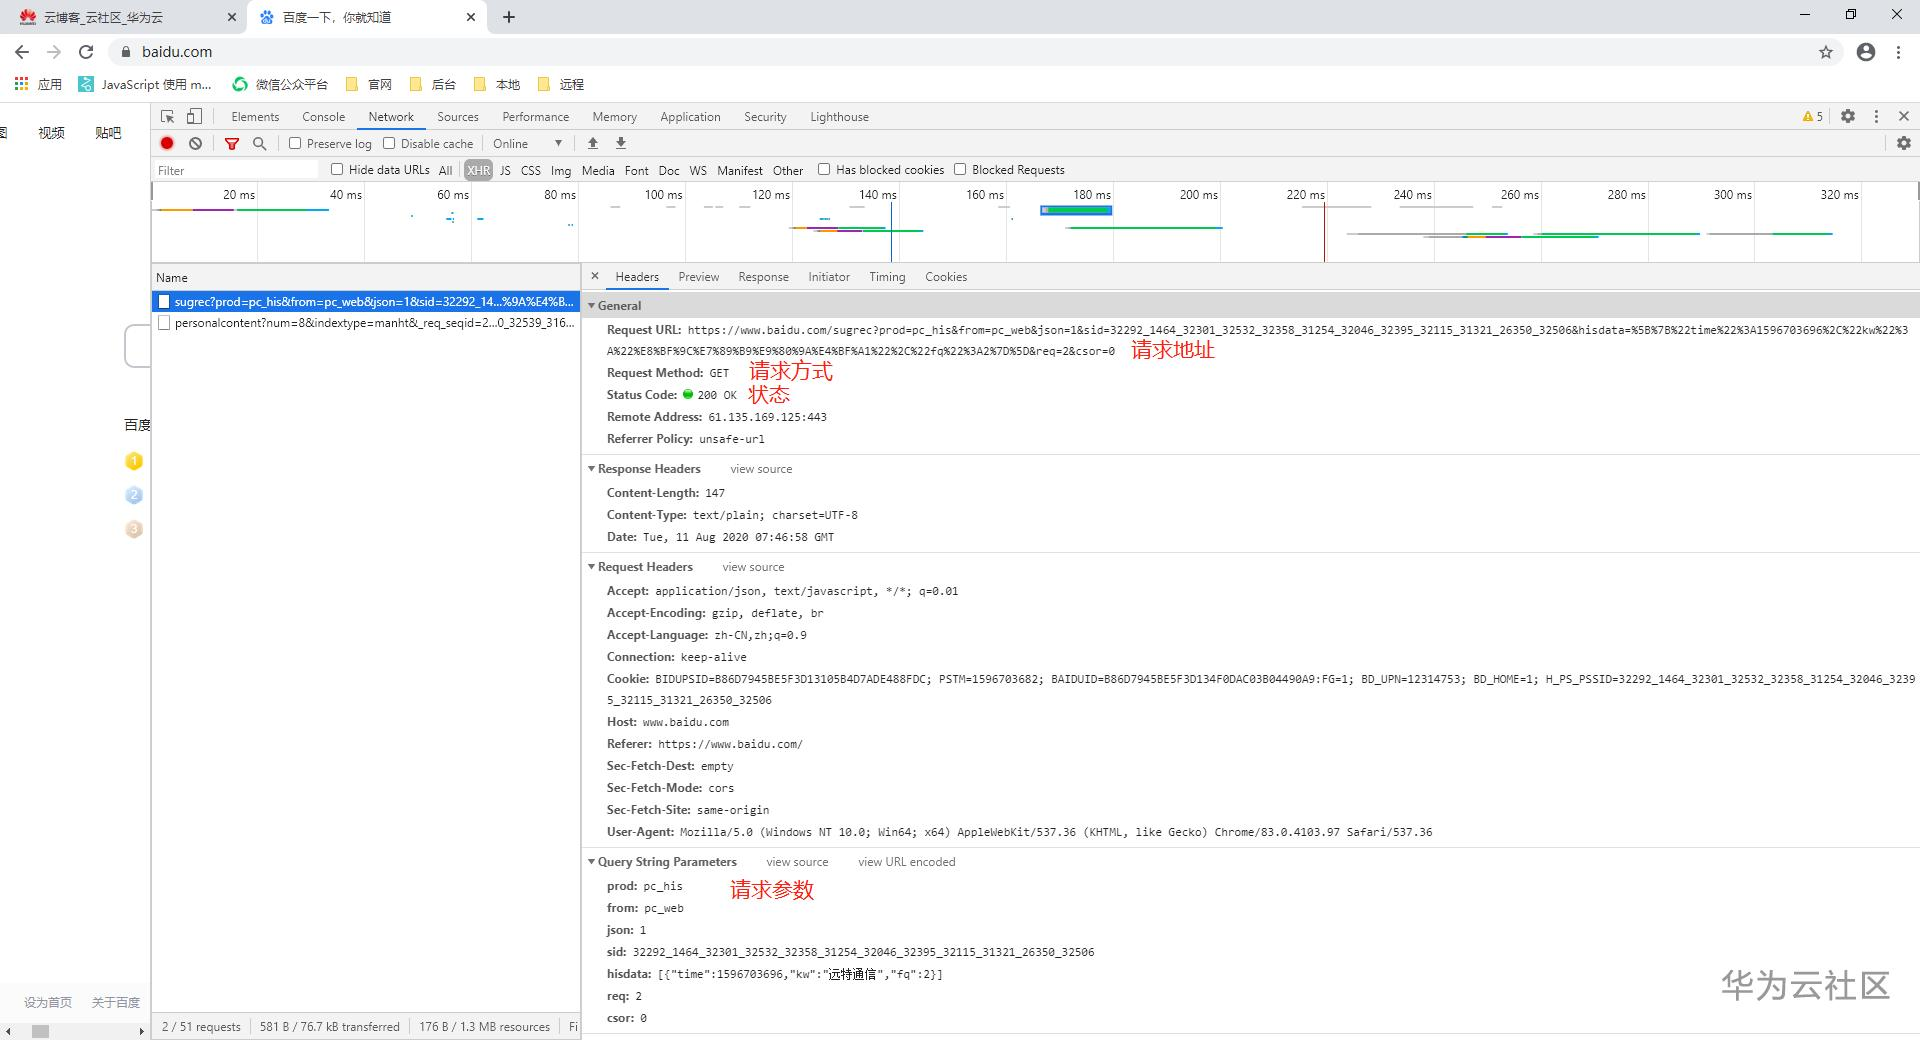
Task: Open the Chrome profile avatar
Action: [x=1866, y=52]
